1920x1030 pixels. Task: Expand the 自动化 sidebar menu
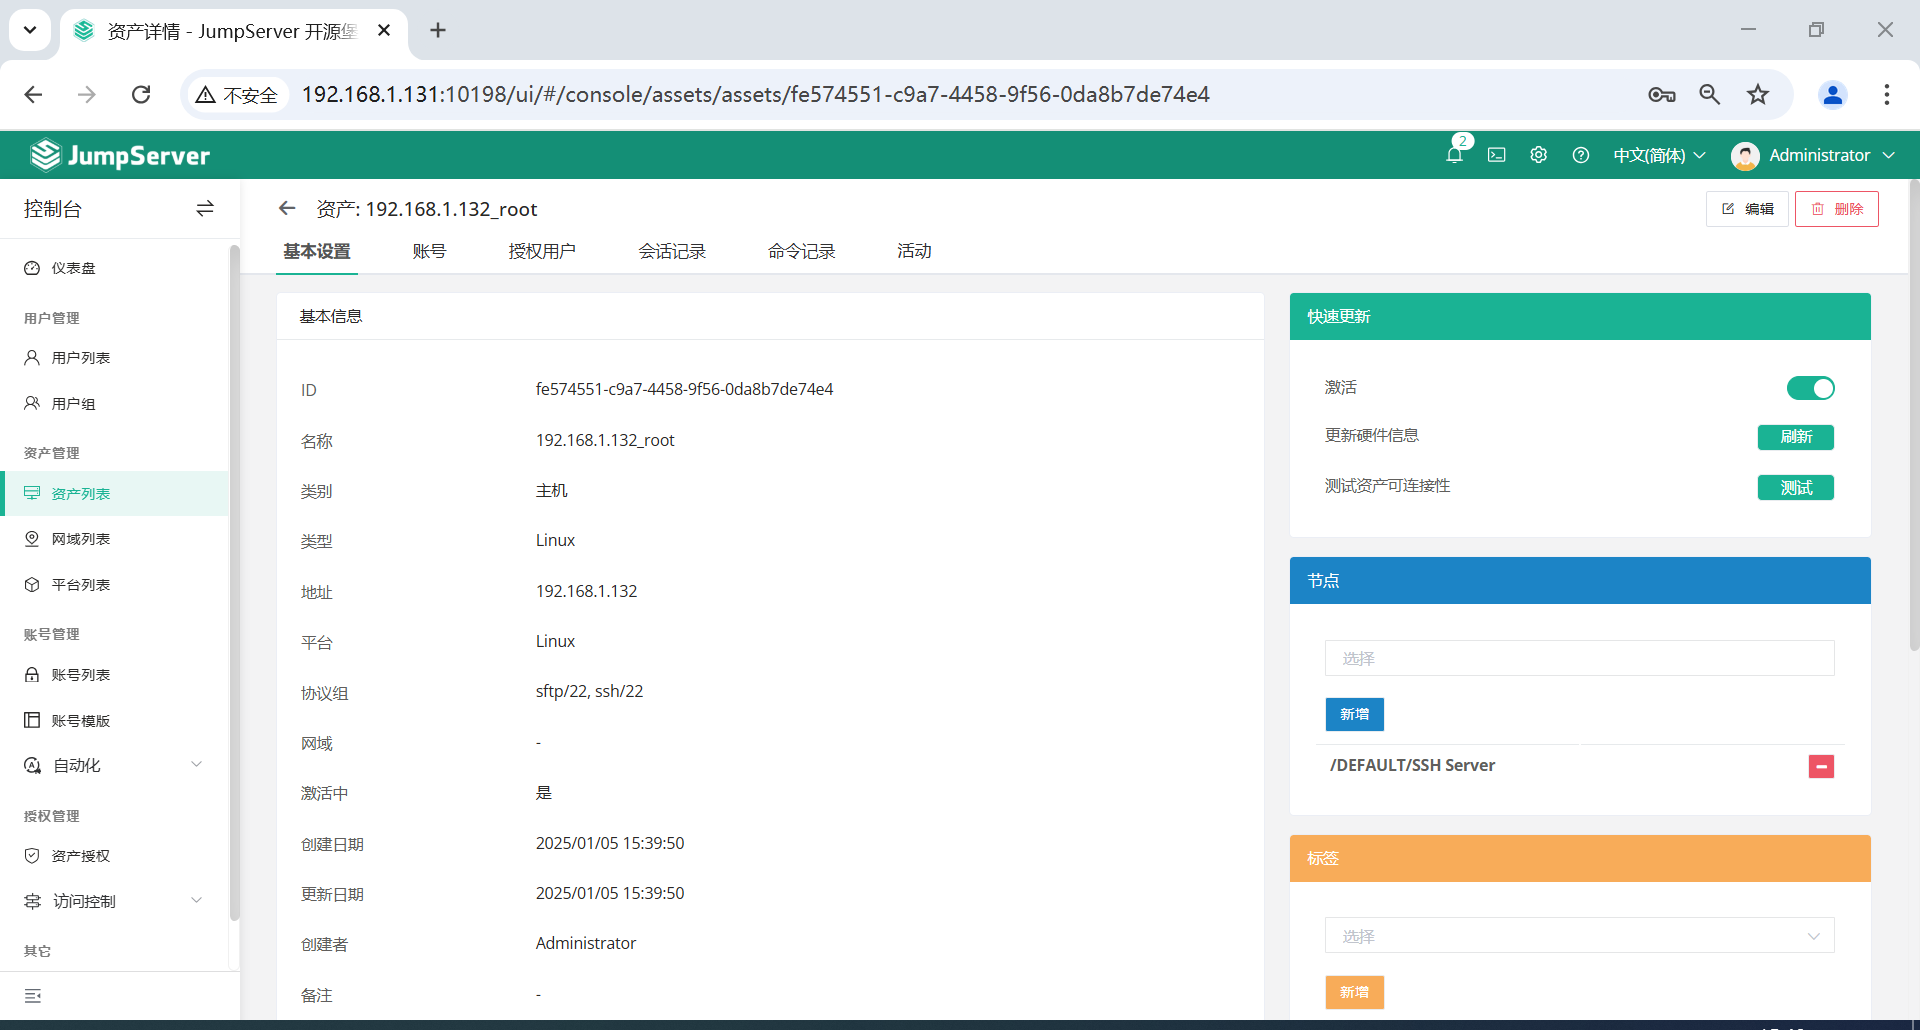coord(114,765)
